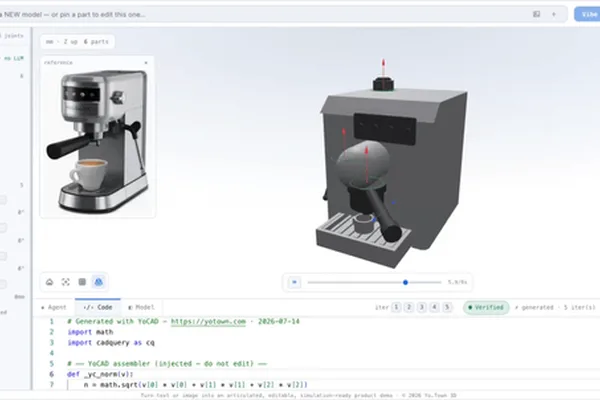Image resolution: width=600 pixels, height=400 pixels.
Task: Open the yotown.com link in the code
Action: tap(208, 322)
